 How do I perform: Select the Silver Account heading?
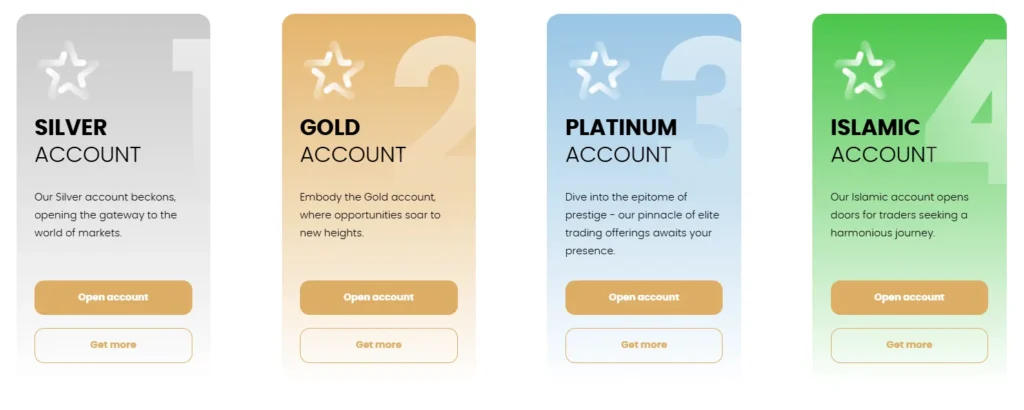point(88,141)
